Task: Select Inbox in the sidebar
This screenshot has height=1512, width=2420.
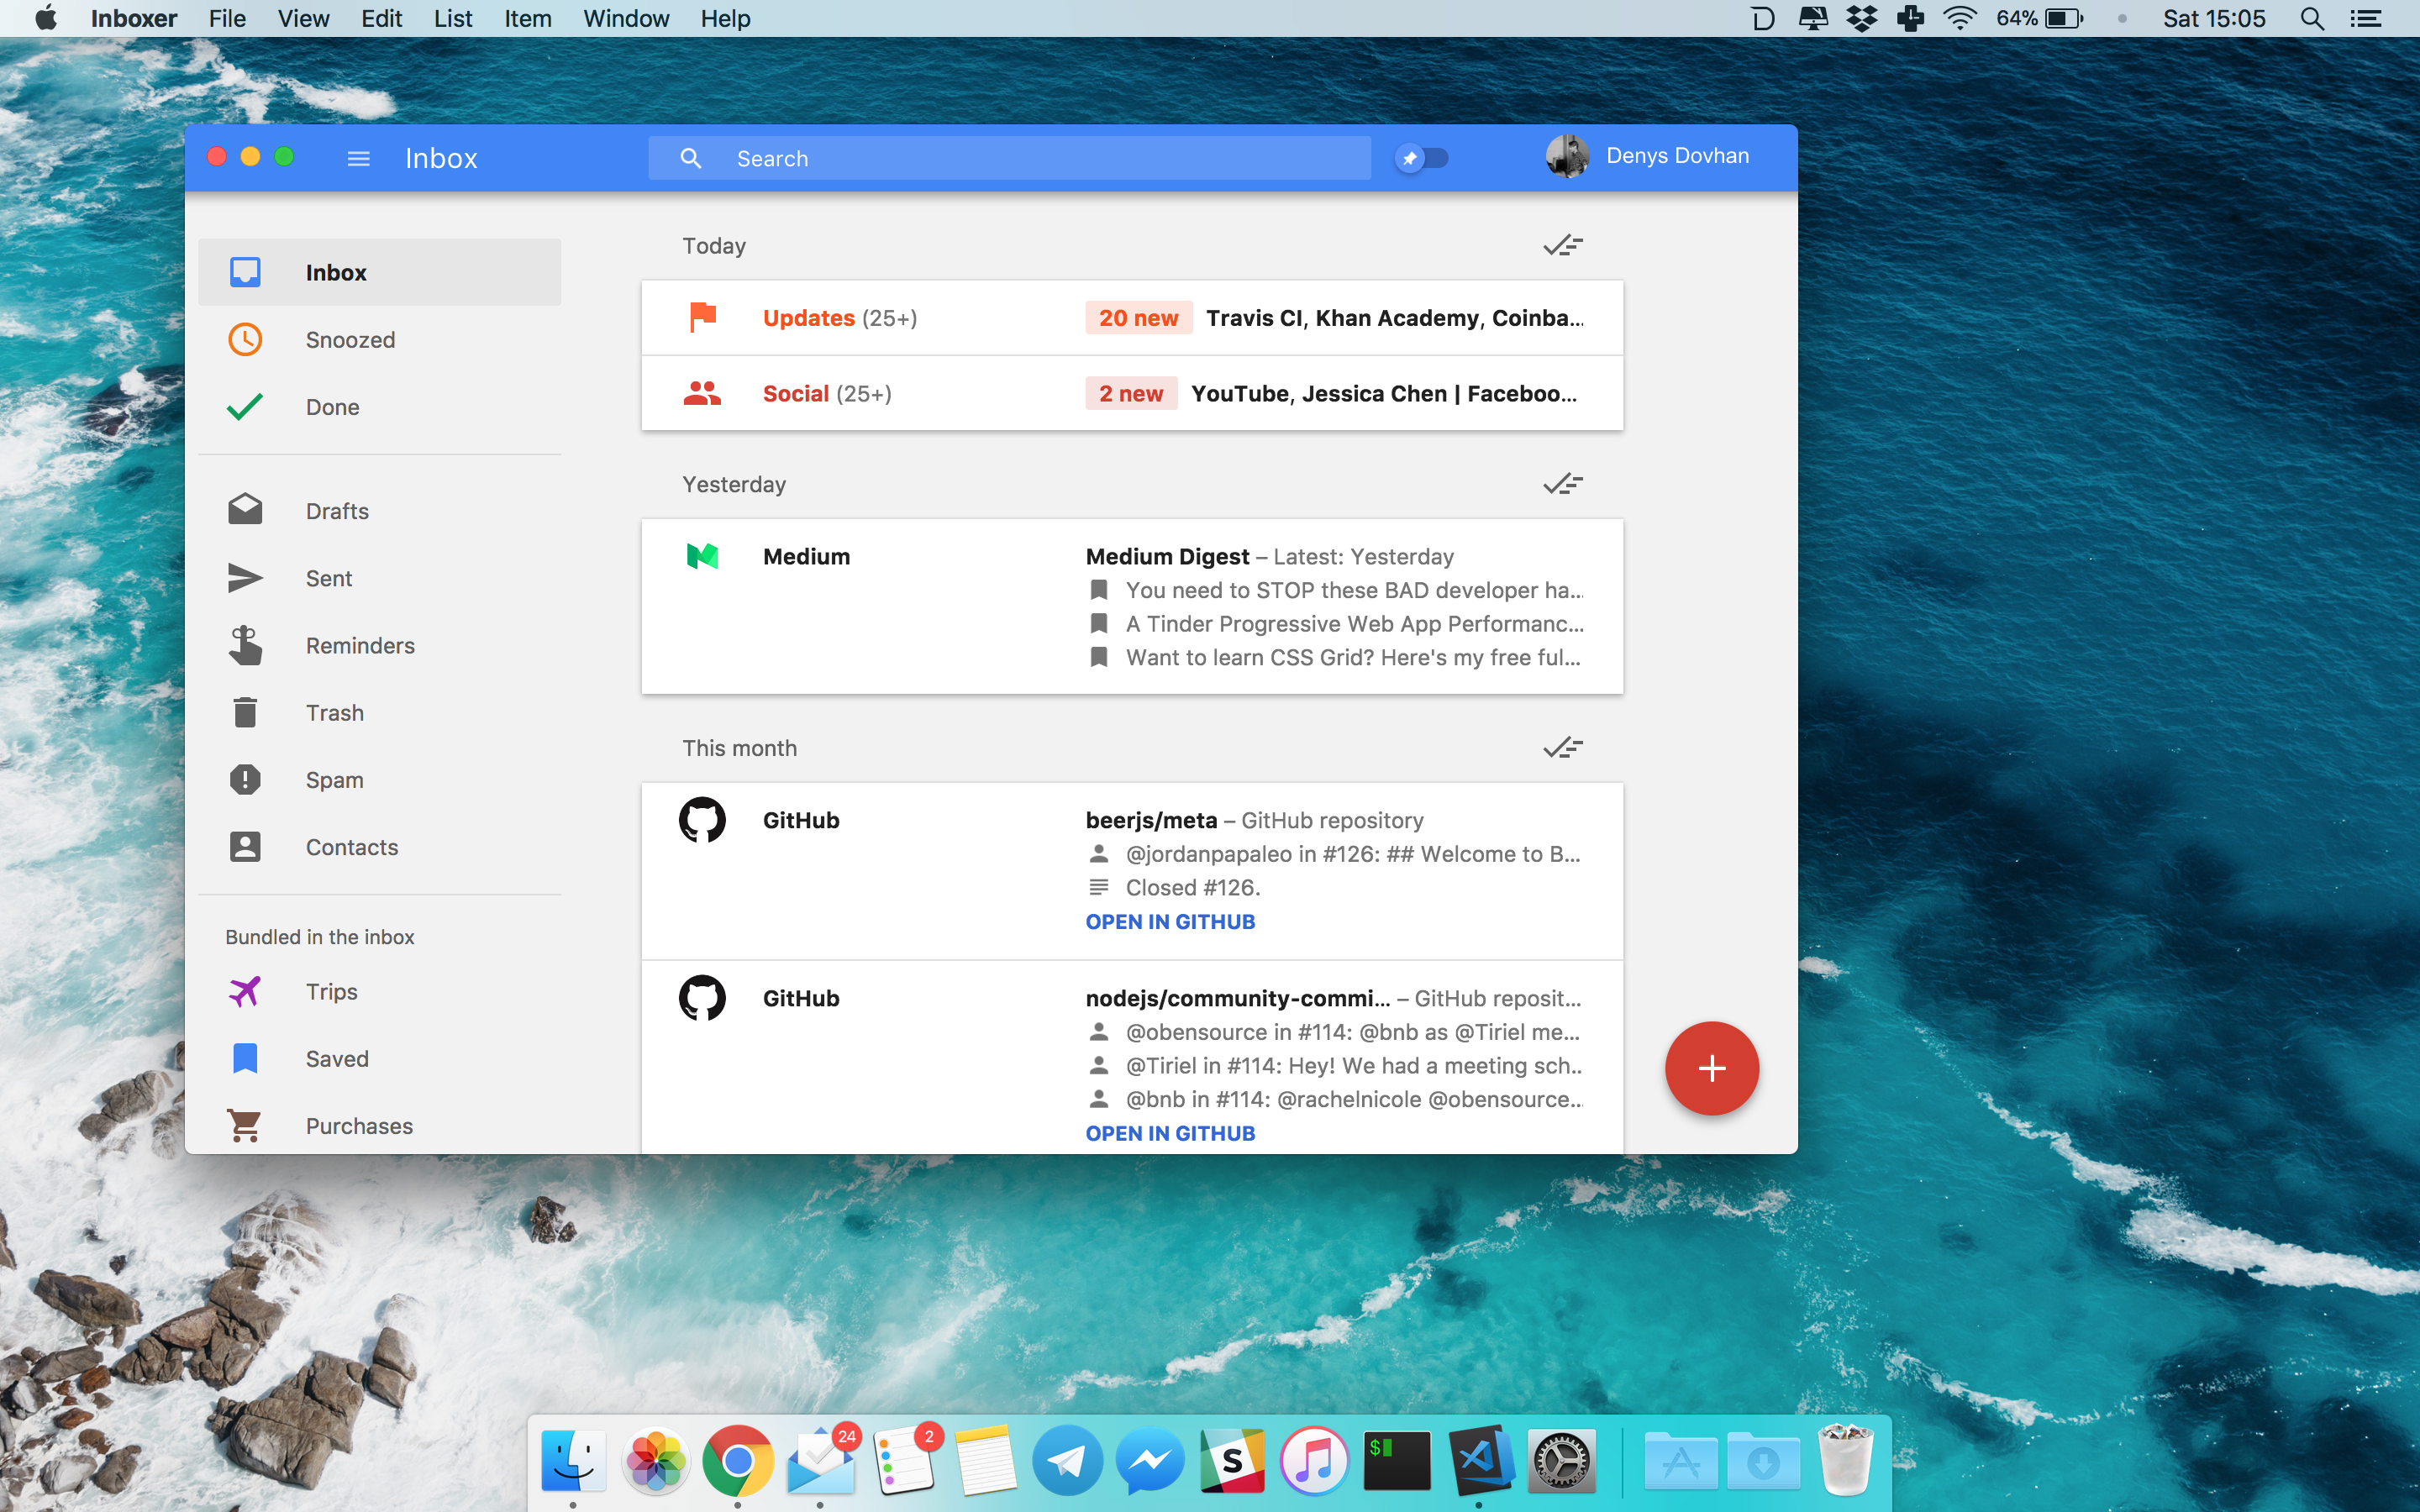Action: pos(379,272)
